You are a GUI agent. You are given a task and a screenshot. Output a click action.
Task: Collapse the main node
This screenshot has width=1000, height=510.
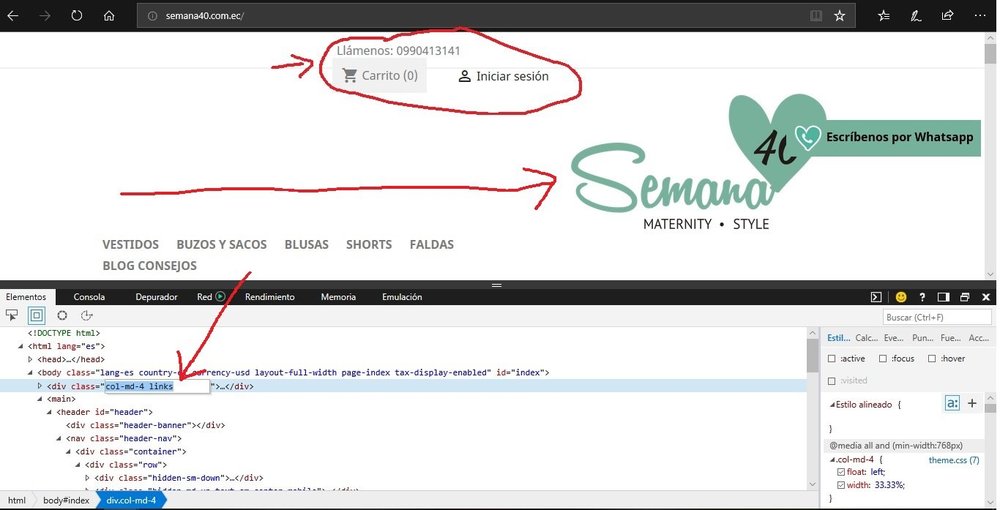[x=40, y=399]
